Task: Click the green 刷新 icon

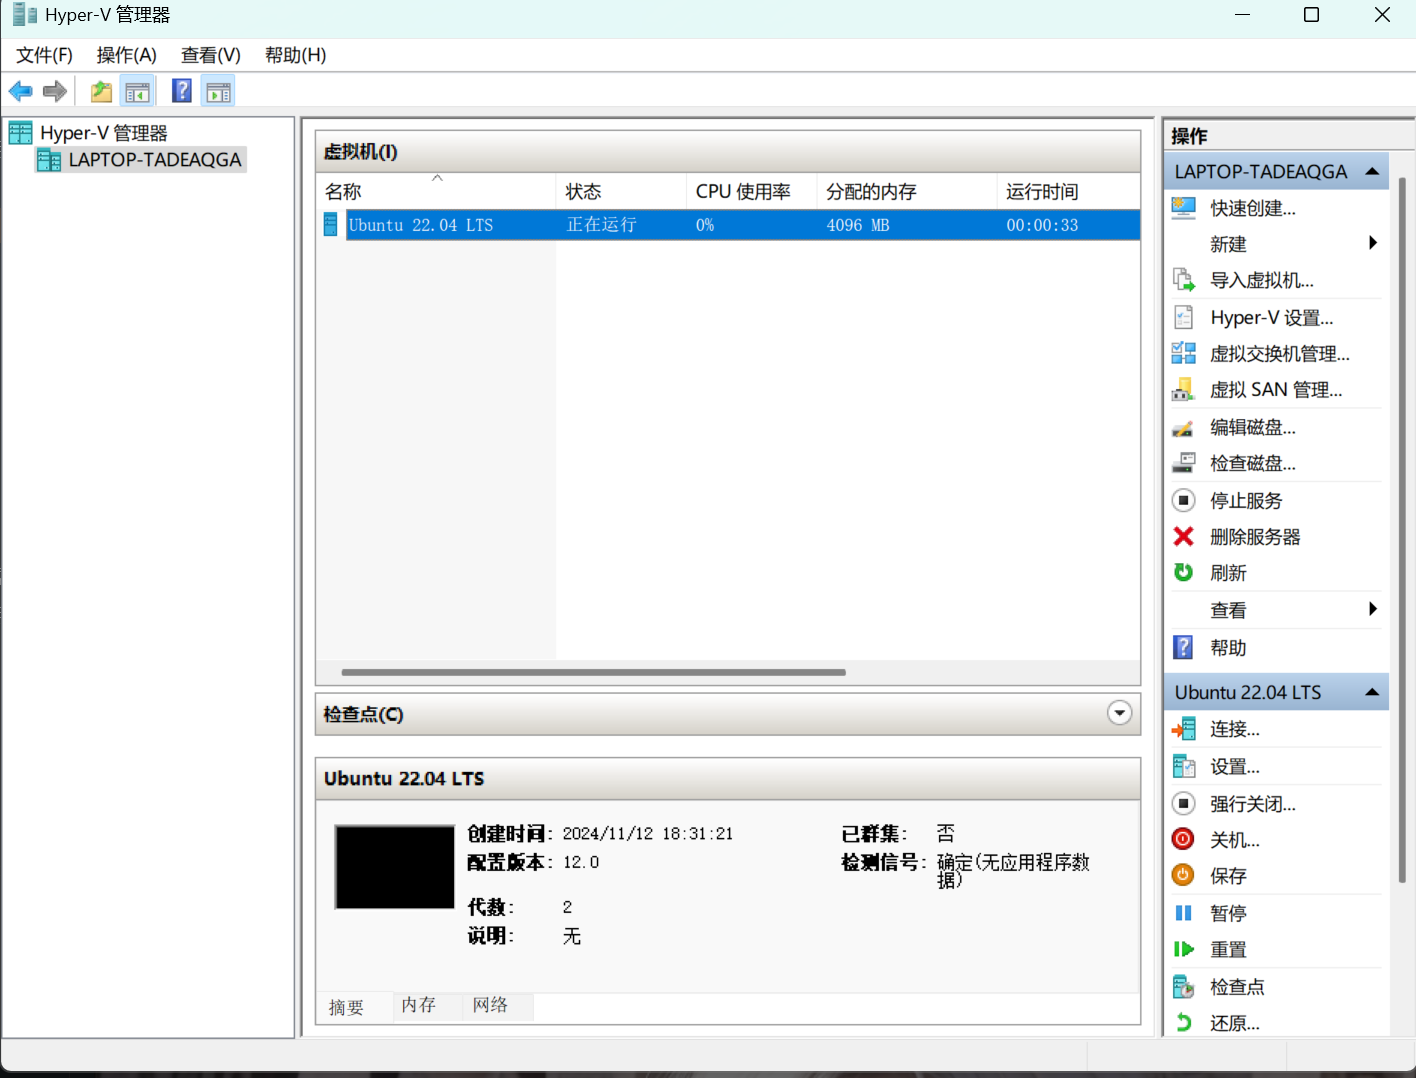Action: pyautogui.click(x=1183, y=572)
